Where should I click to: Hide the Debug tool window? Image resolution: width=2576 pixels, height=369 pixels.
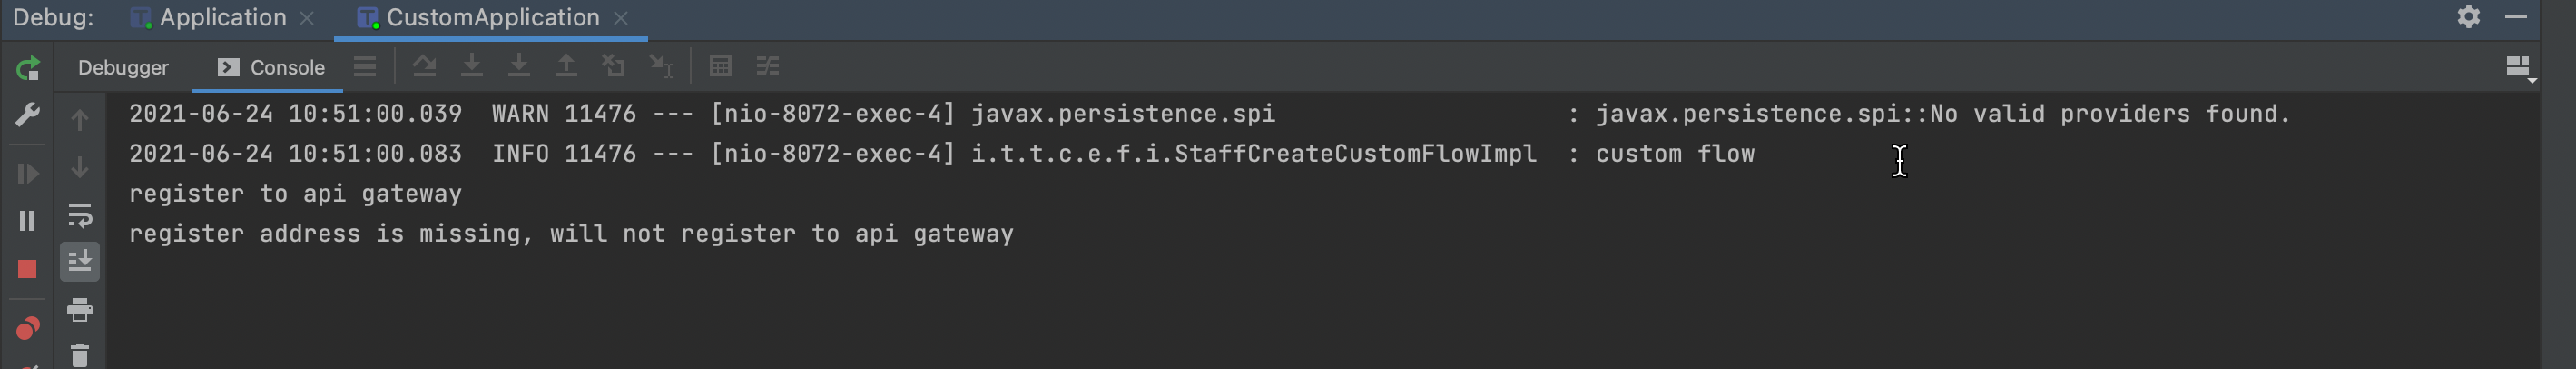(x=2516, y=16)
